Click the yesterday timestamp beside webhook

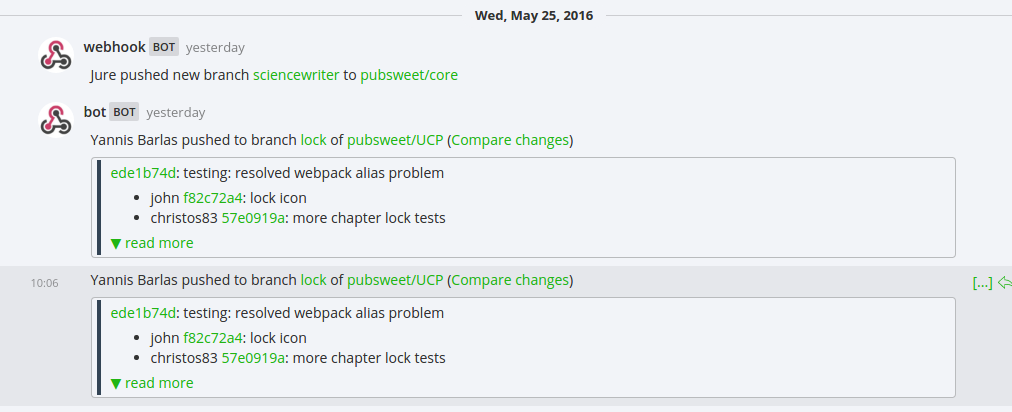point(215,47)
